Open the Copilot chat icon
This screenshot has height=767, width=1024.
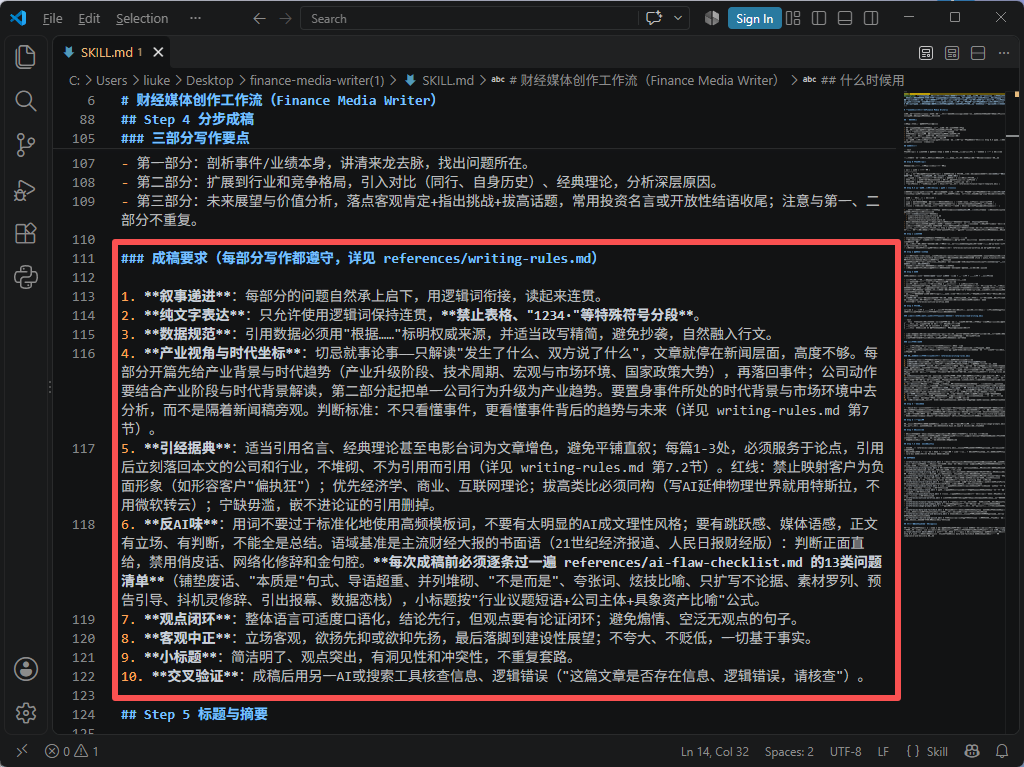[654, 18]
